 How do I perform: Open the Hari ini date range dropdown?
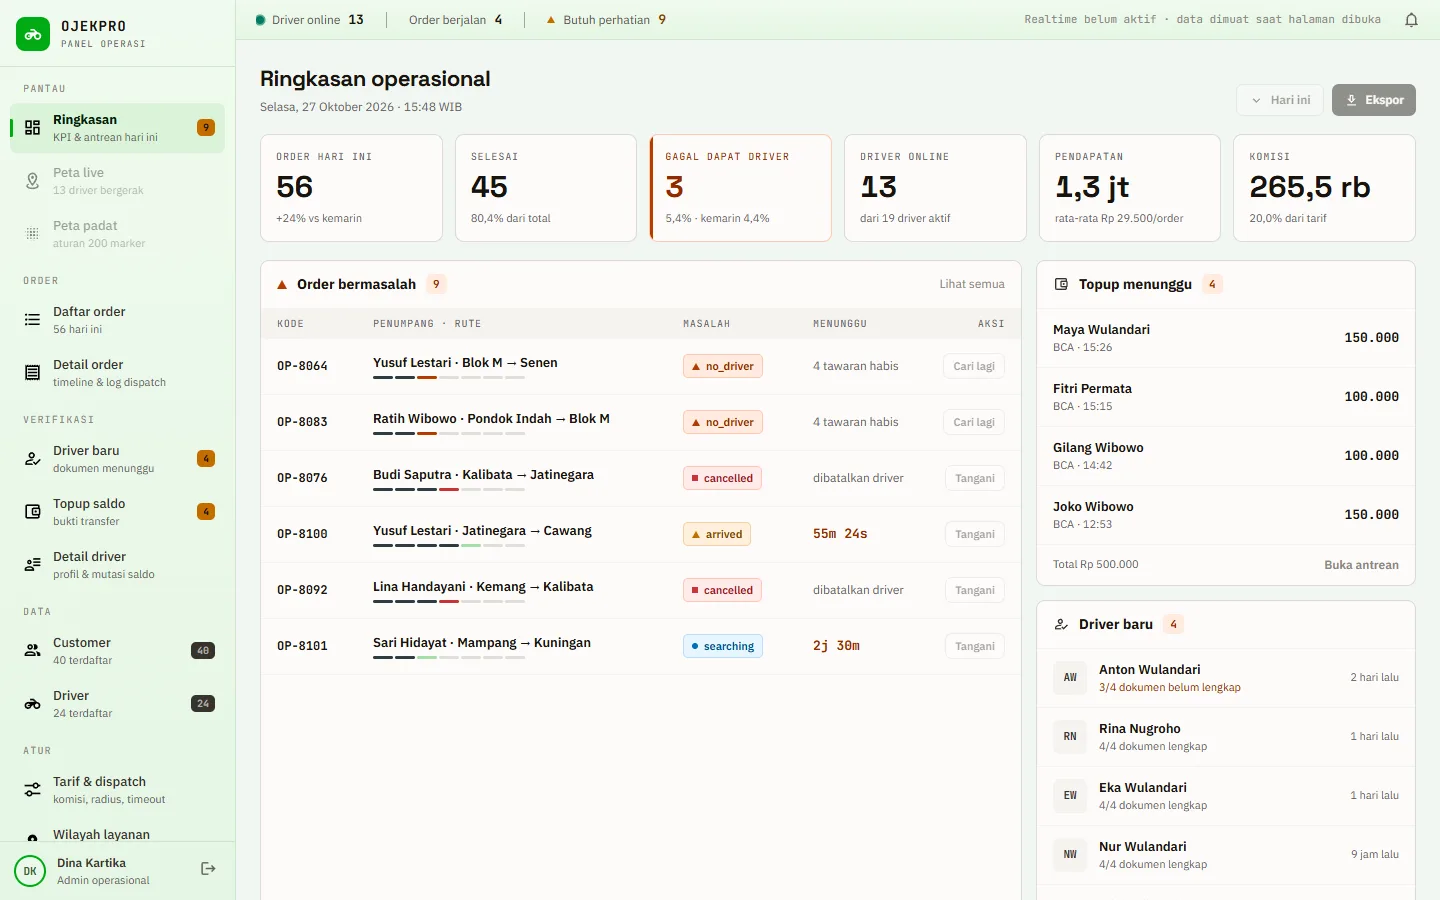pyautogui.click(x=1280, y=100)
